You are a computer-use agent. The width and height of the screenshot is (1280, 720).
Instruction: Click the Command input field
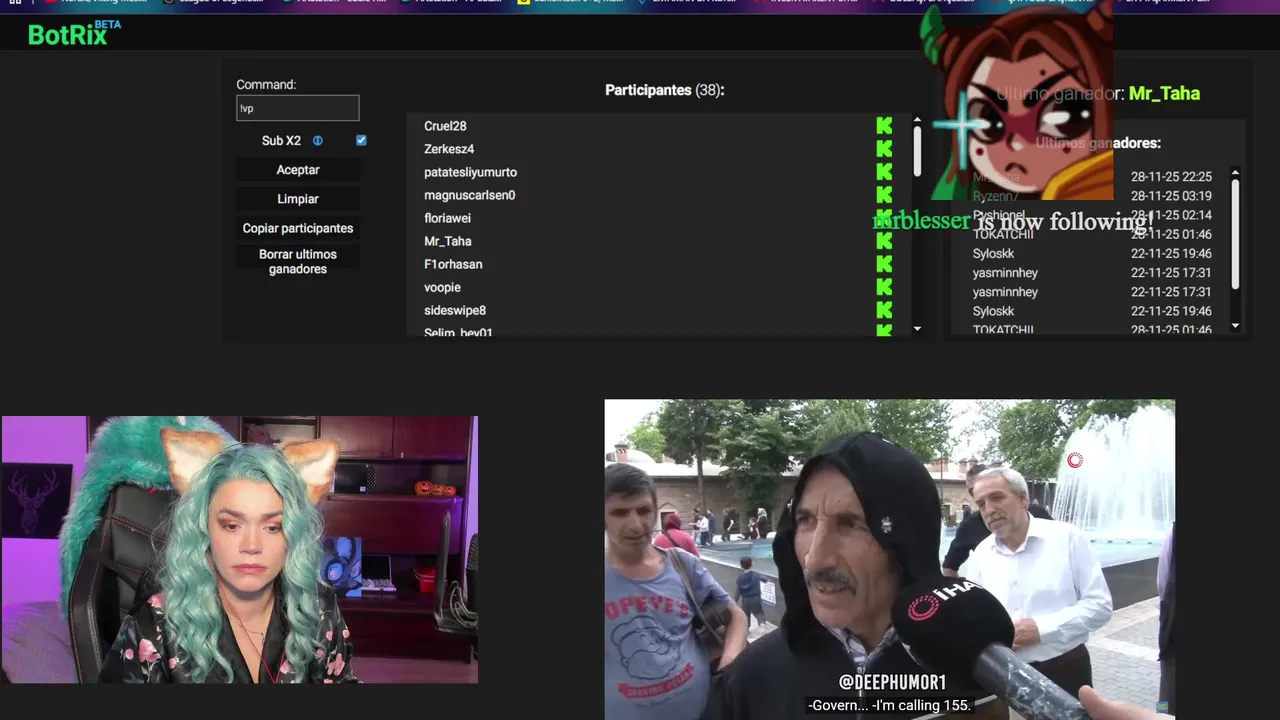pos(297,108)
